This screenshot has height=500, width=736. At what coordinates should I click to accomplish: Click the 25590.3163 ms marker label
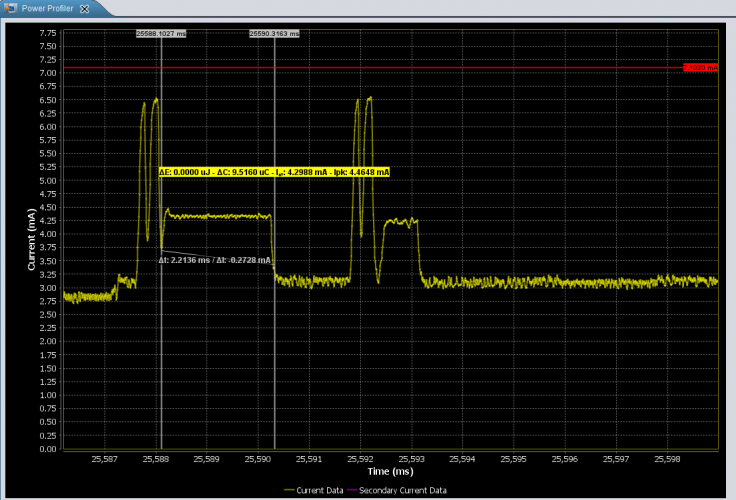[x=275, y=33]
